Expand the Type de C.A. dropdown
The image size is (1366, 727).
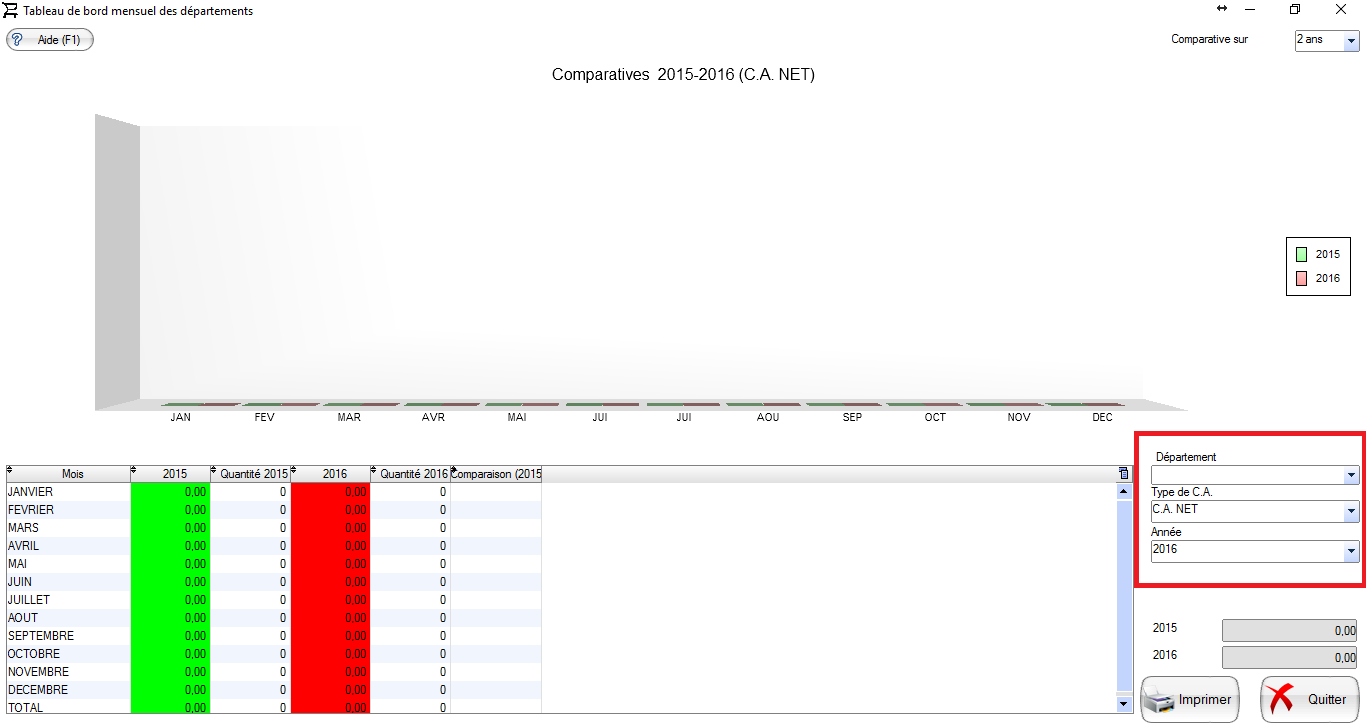(x=1351, y=512)
